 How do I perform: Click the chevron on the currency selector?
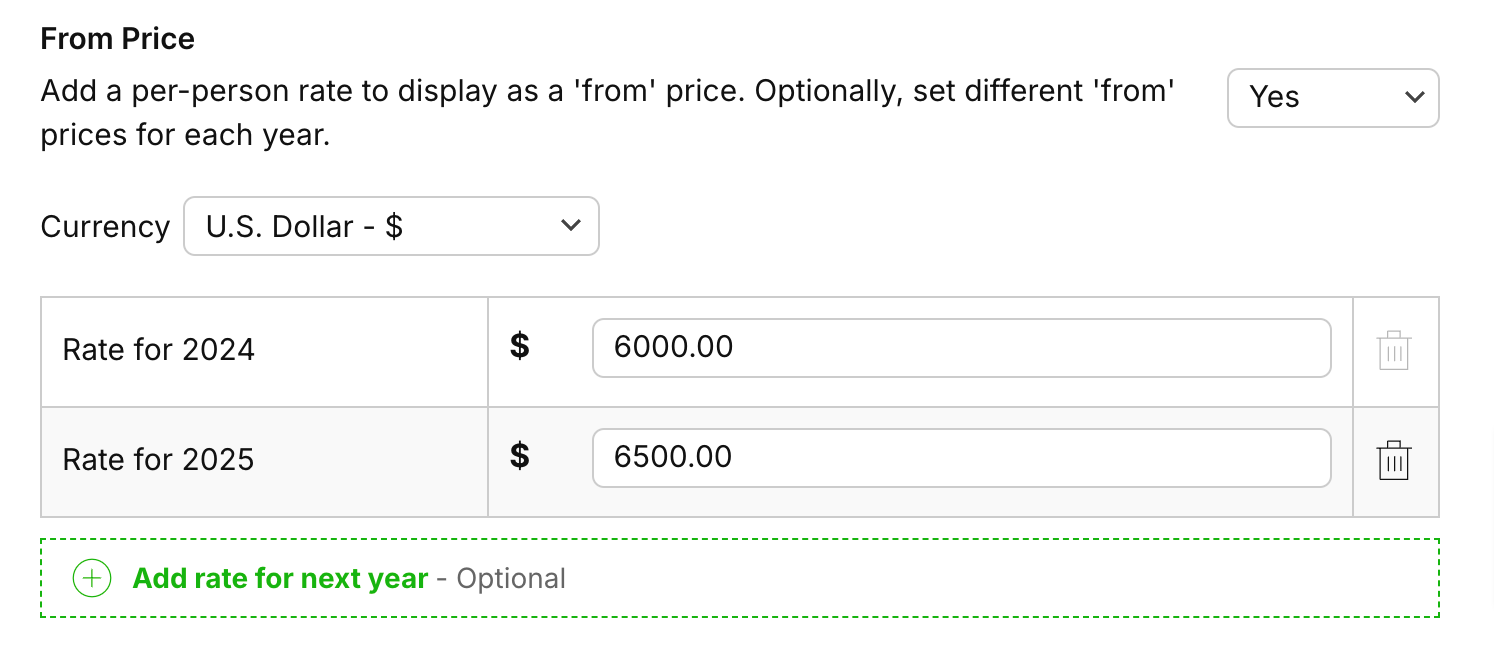571,226
